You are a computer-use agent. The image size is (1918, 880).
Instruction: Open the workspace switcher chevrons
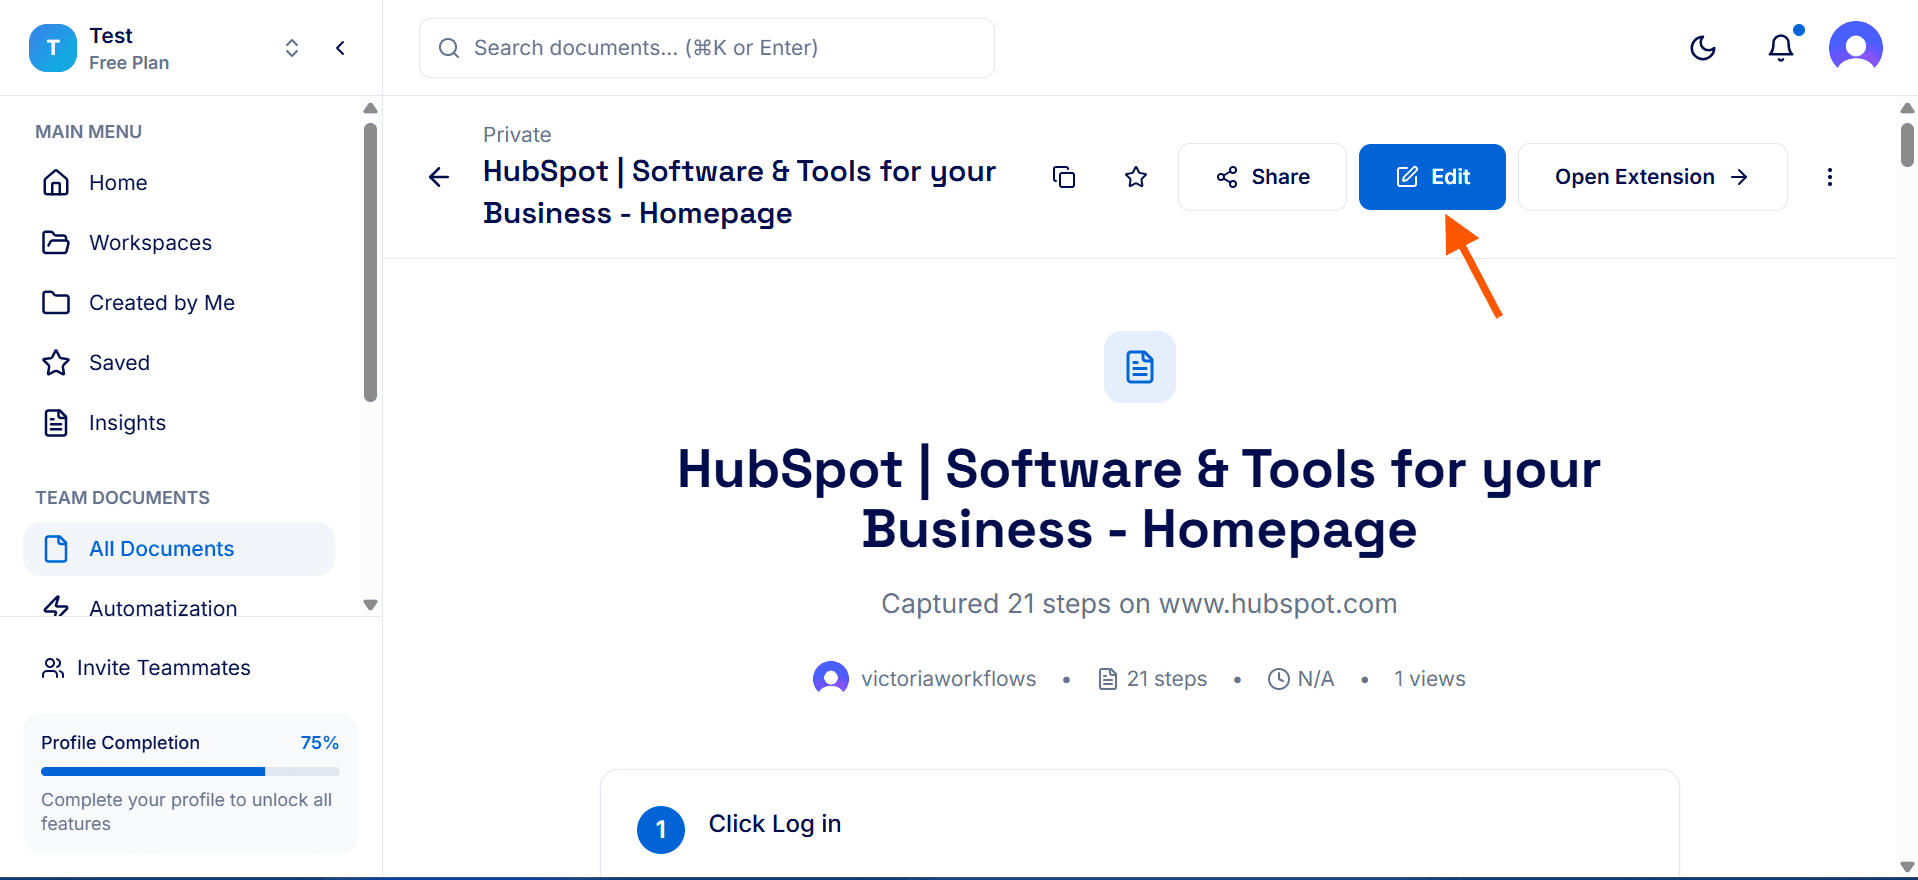[x=292, y=48]
